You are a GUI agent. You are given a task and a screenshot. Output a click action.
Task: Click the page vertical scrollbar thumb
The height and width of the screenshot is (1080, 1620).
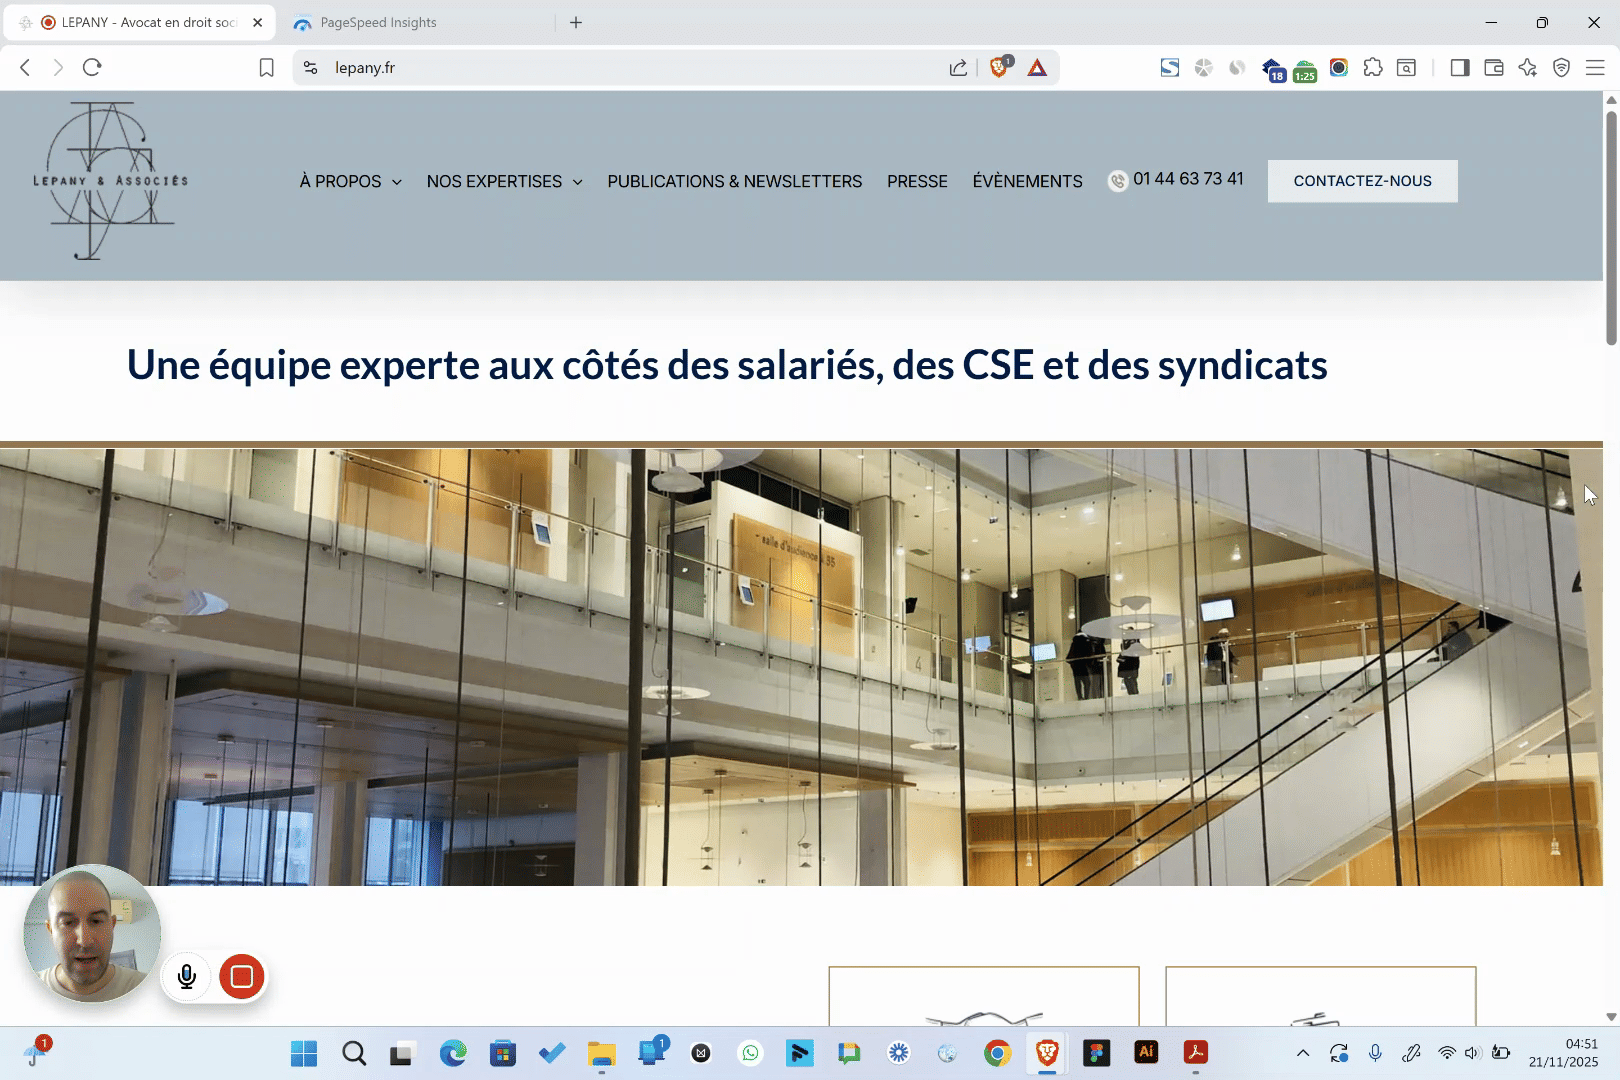coord(1611,228)
